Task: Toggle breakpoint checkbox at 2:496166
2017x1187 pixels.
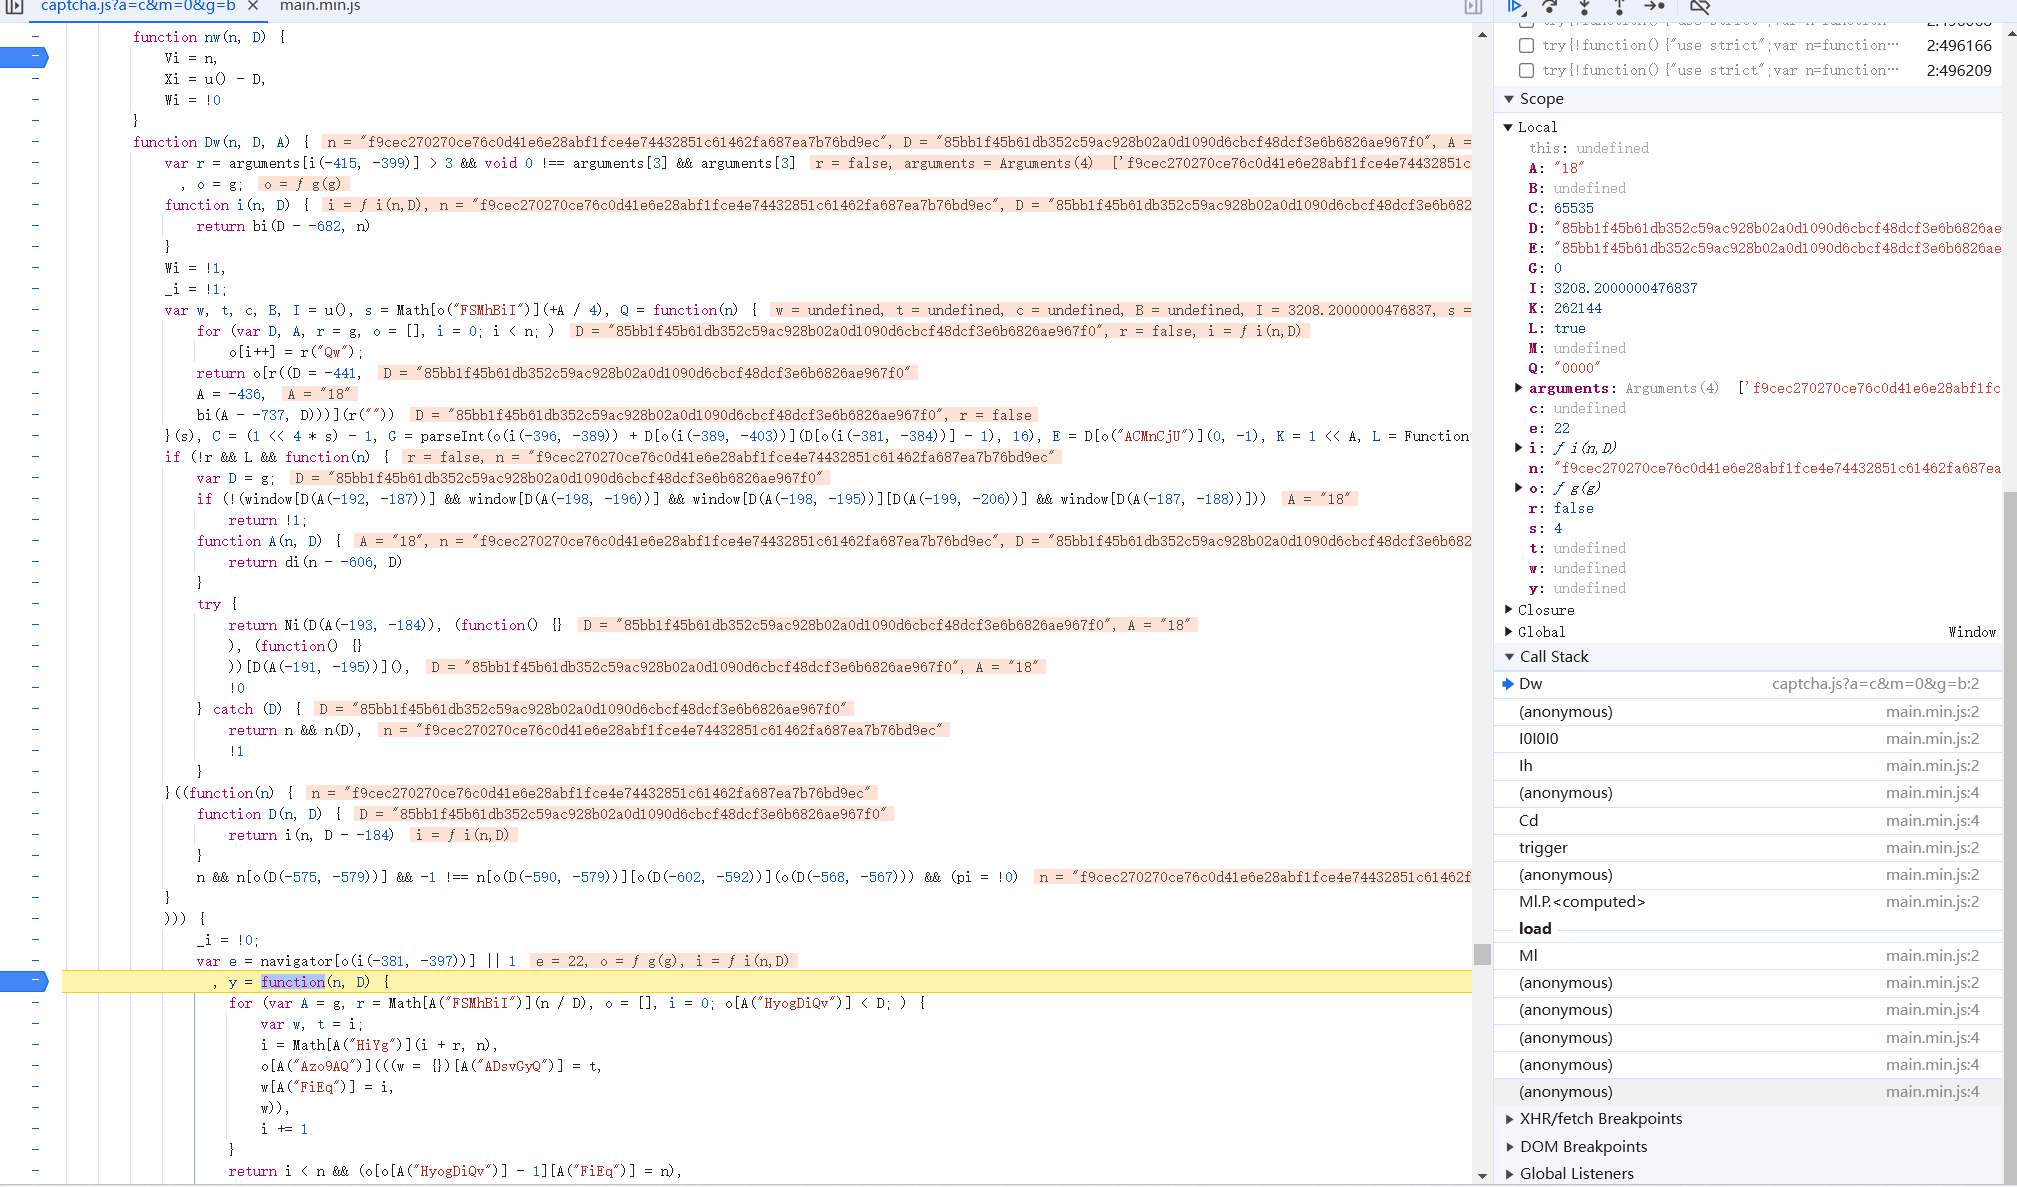Action: coord(1526,46)
